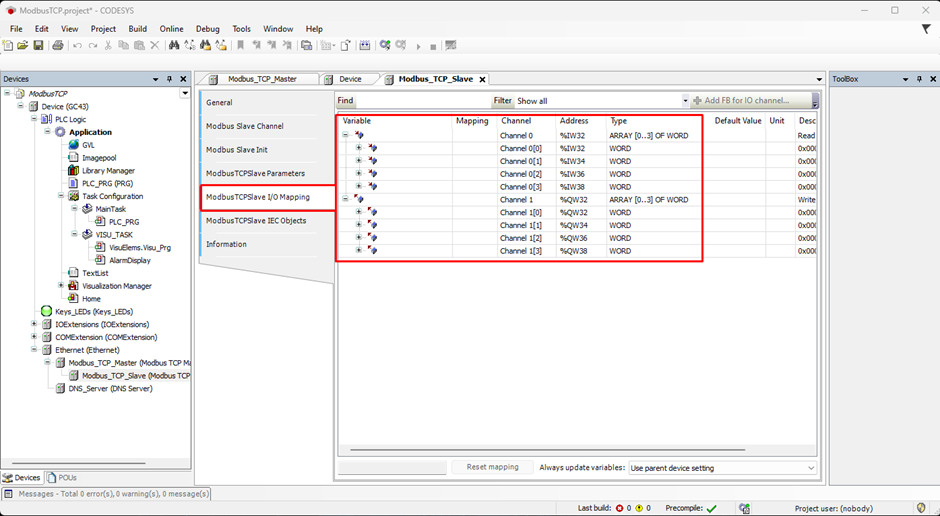The width and height of the screenshot is (940, 516).
Task: Switch to the POUs bottom tab
Action: pos(62,478)
